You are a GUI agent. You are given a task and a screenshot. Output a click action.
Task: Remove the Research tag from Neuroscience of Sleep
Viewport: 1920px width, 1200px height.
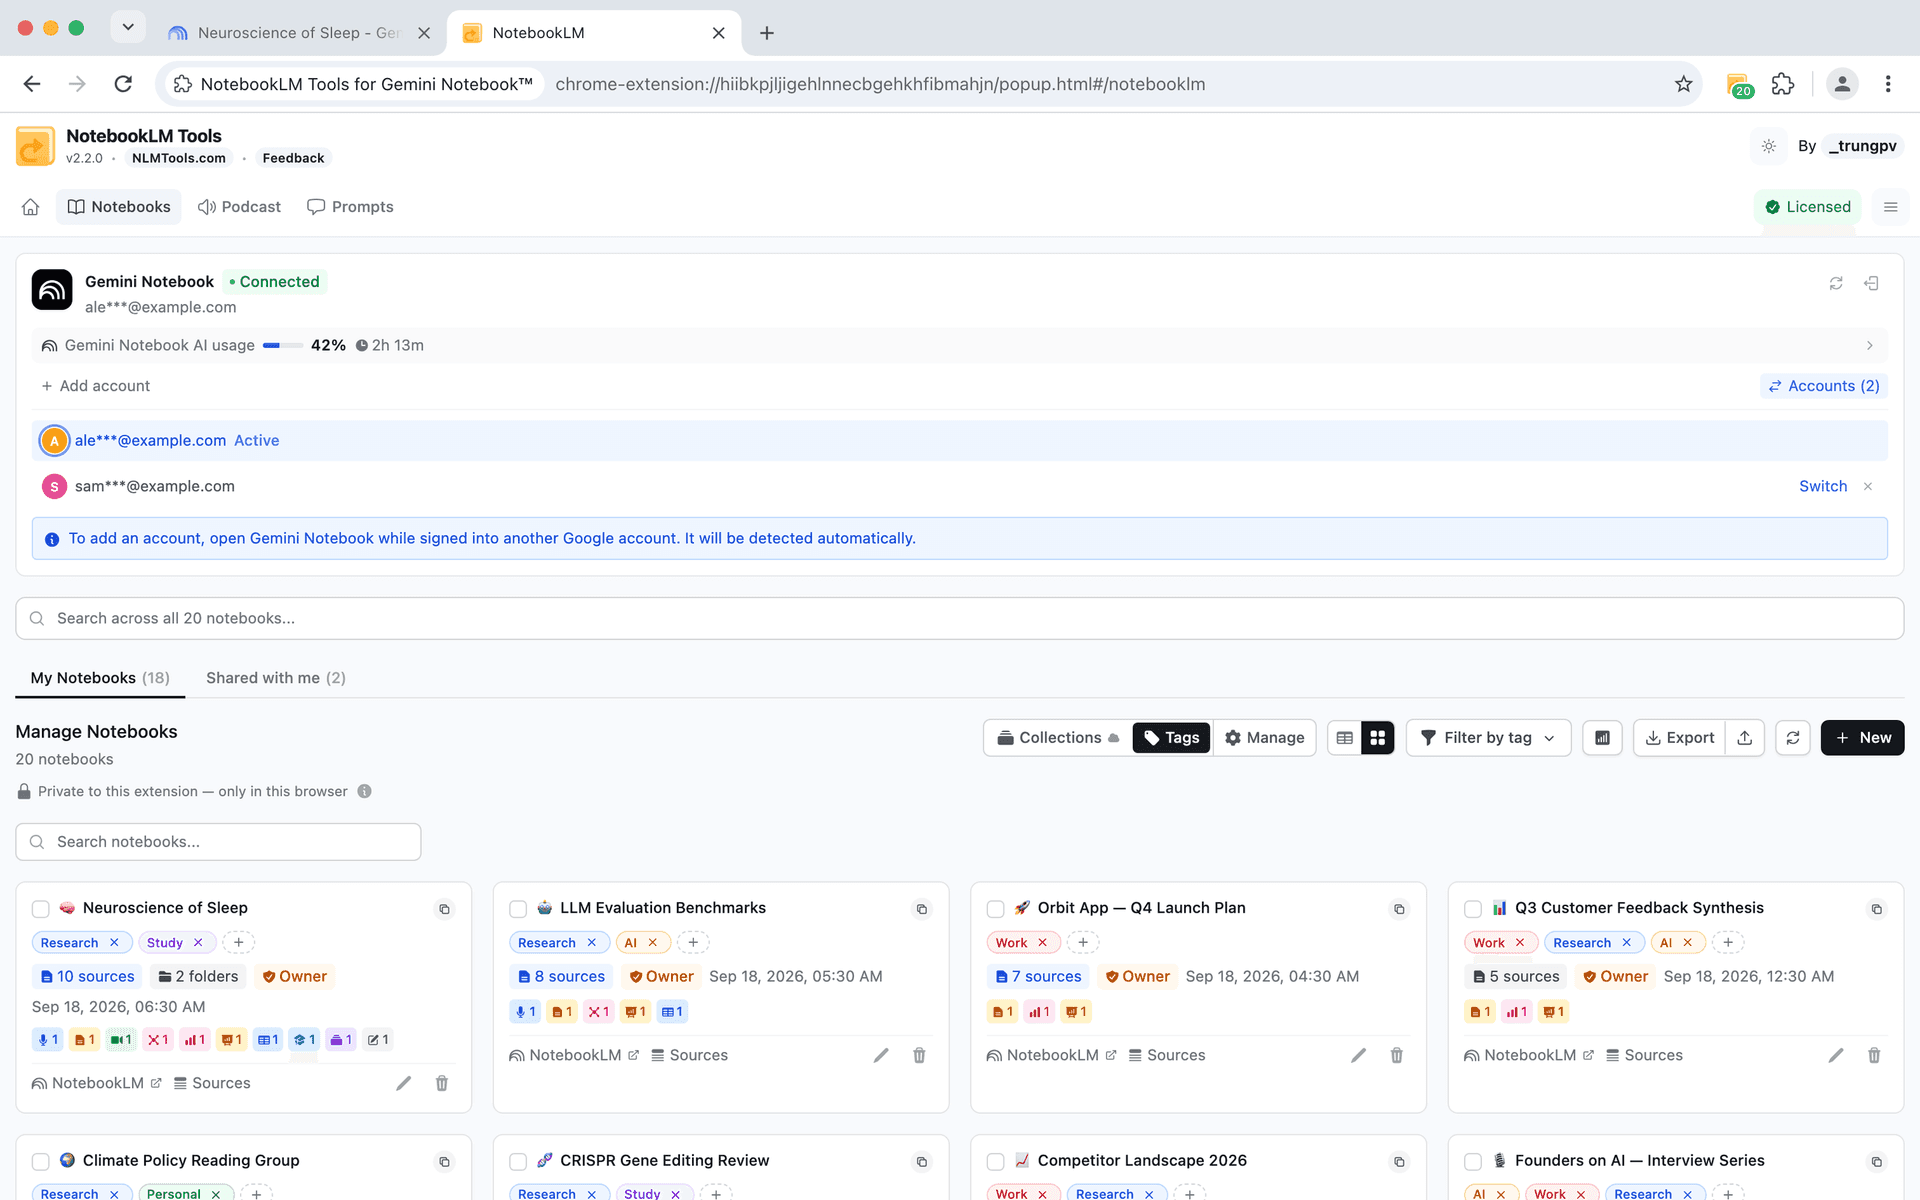pos(114,943)
